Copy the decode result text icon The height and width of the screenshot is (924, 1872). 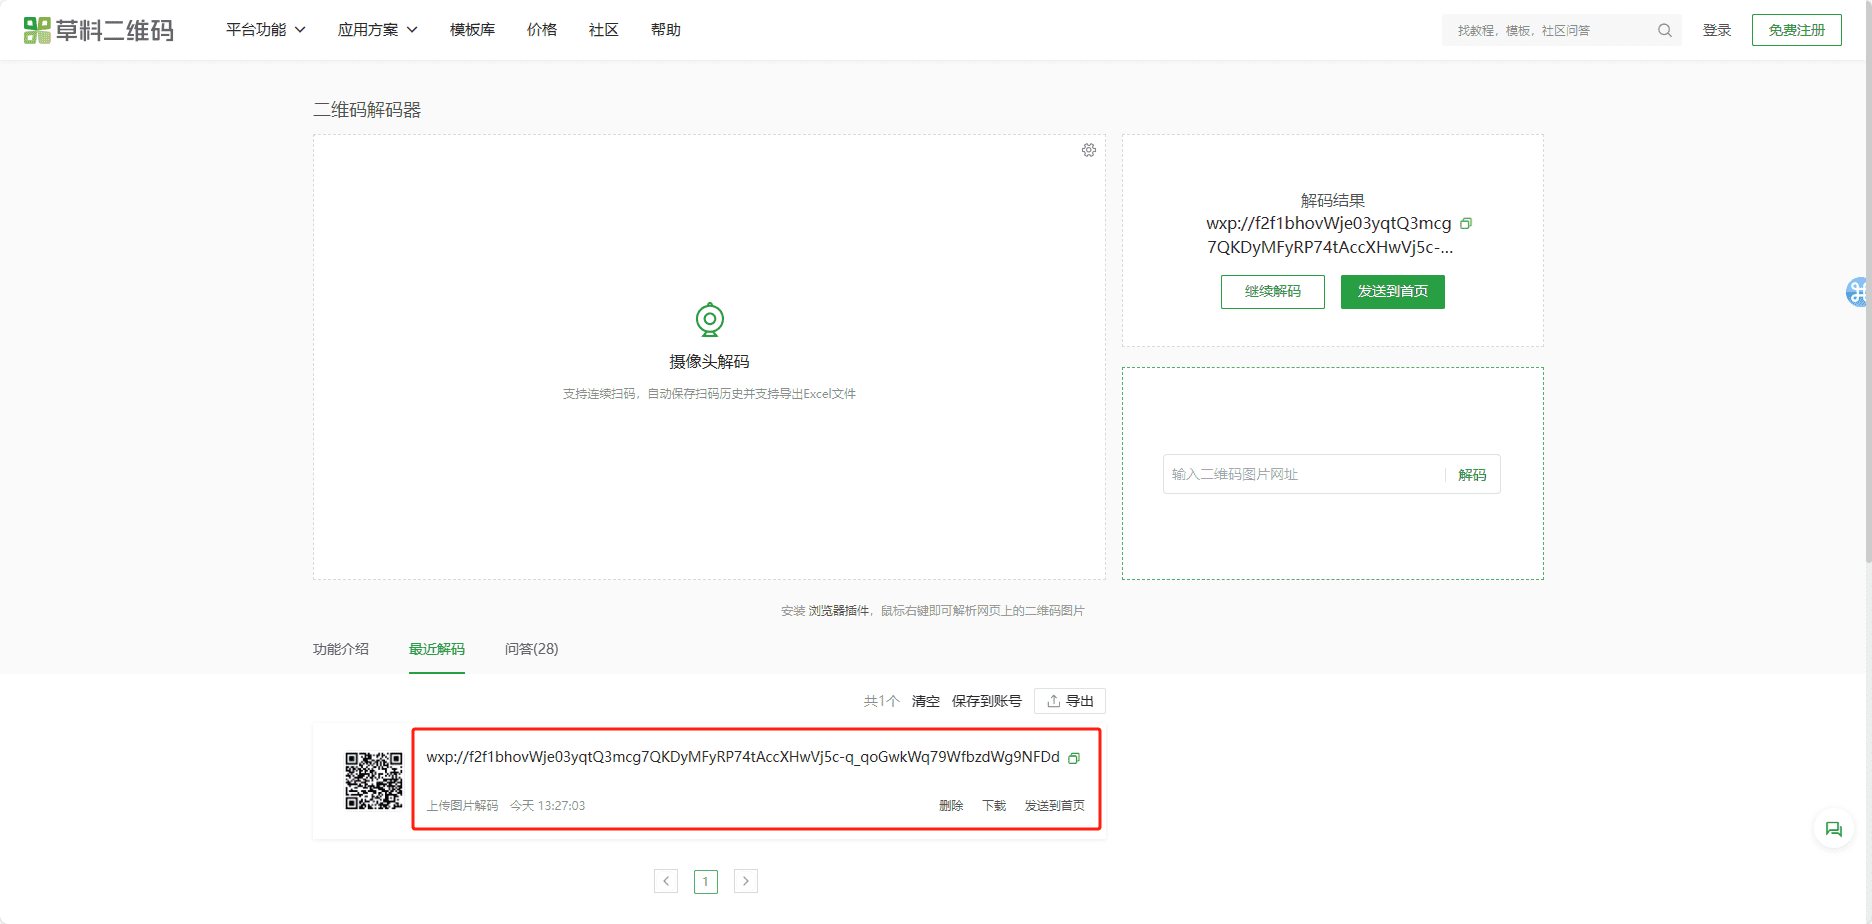pyautogui.click(x=1466, y=223)
